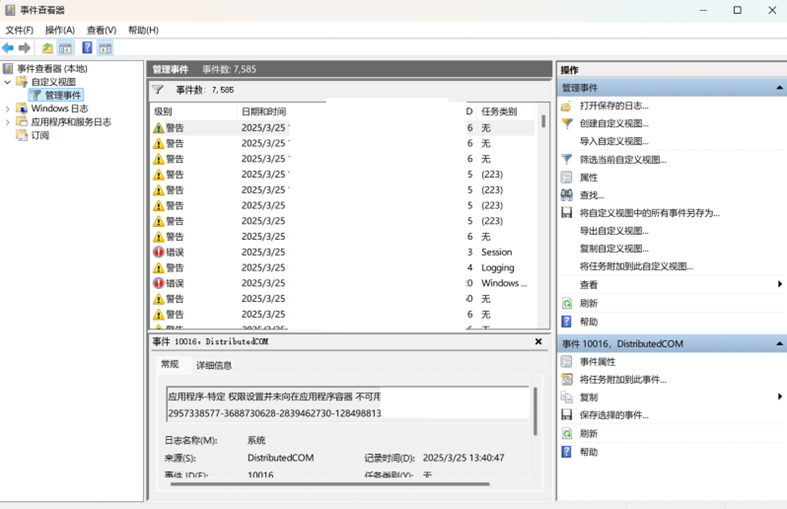Click the blue Help icon in the toolbar
787x509 pixels.
tap(87, 48)
